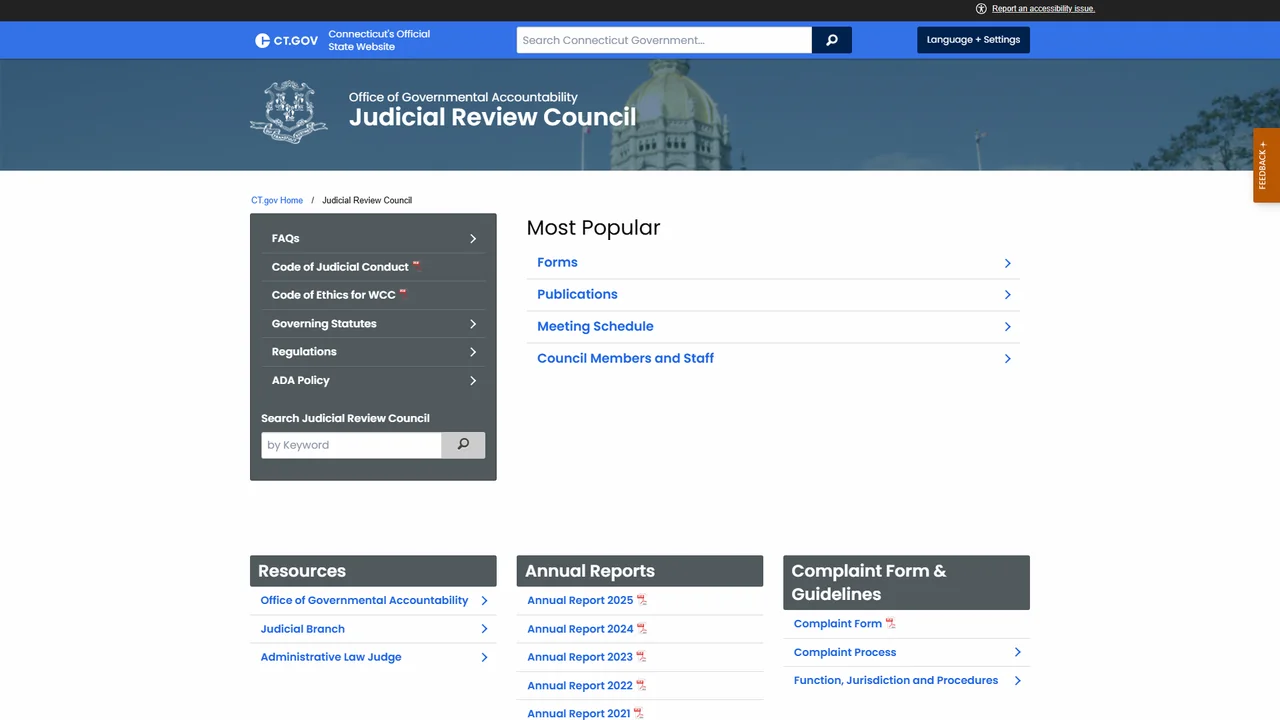Expand the Governing Statutes chevron
1280x720 pixels.
(x=473, y=324)
